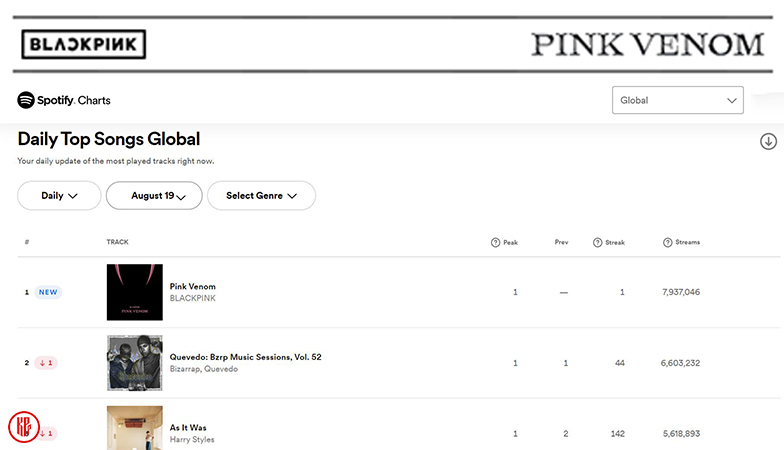The image size is (784, 450).
Task: Click the download chart icon
Action: tap(768, 141)
